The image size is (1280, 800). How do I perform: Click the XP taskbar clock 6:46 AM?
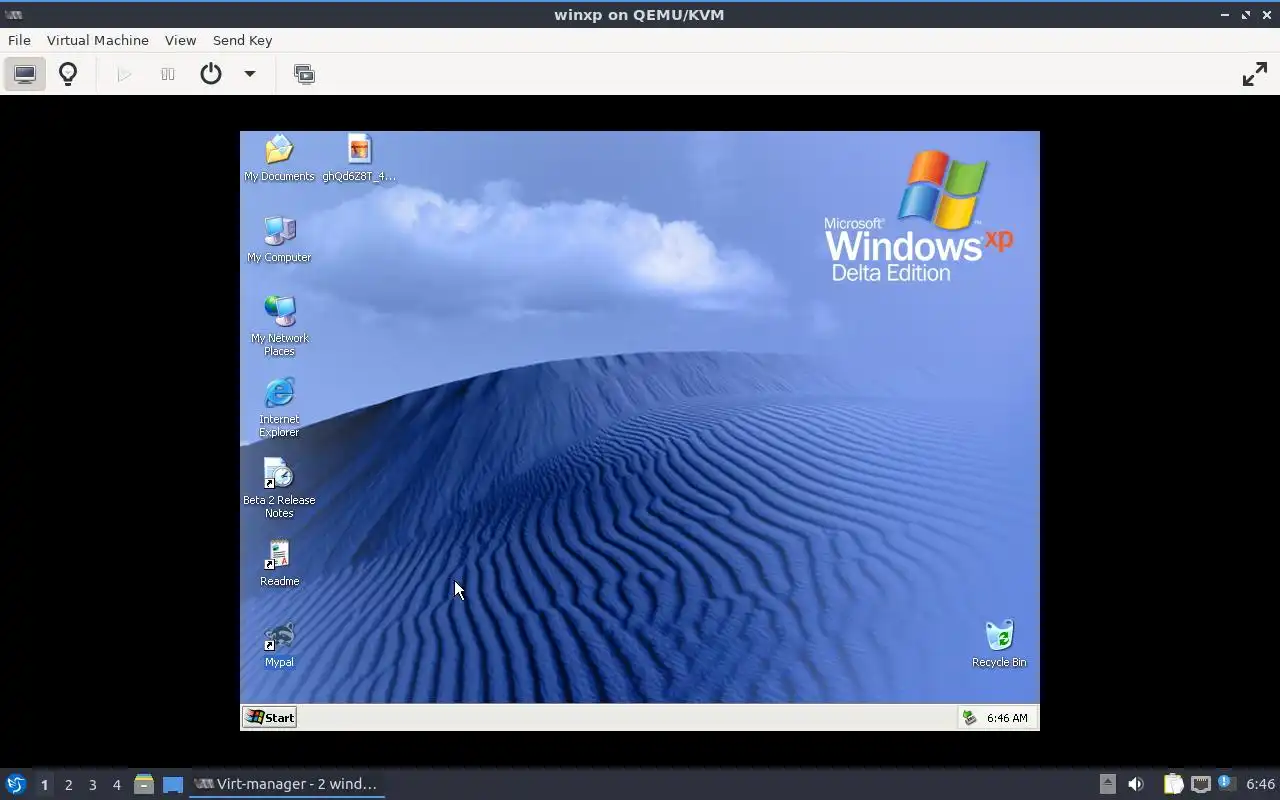tap(1007, 718)
